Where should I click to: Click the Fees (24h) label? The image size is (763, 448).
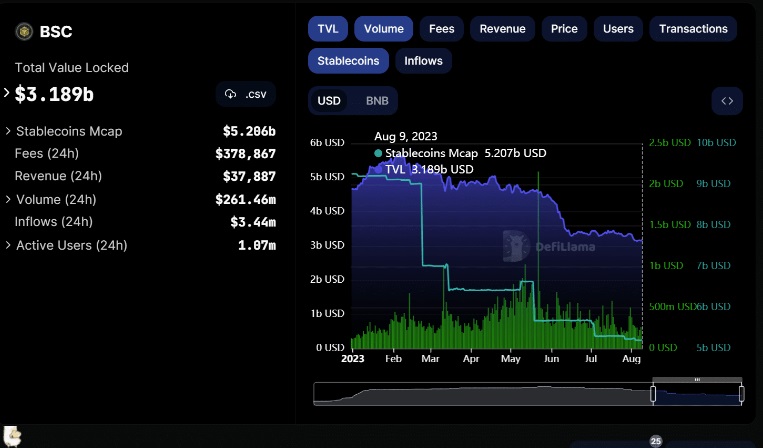47,153
